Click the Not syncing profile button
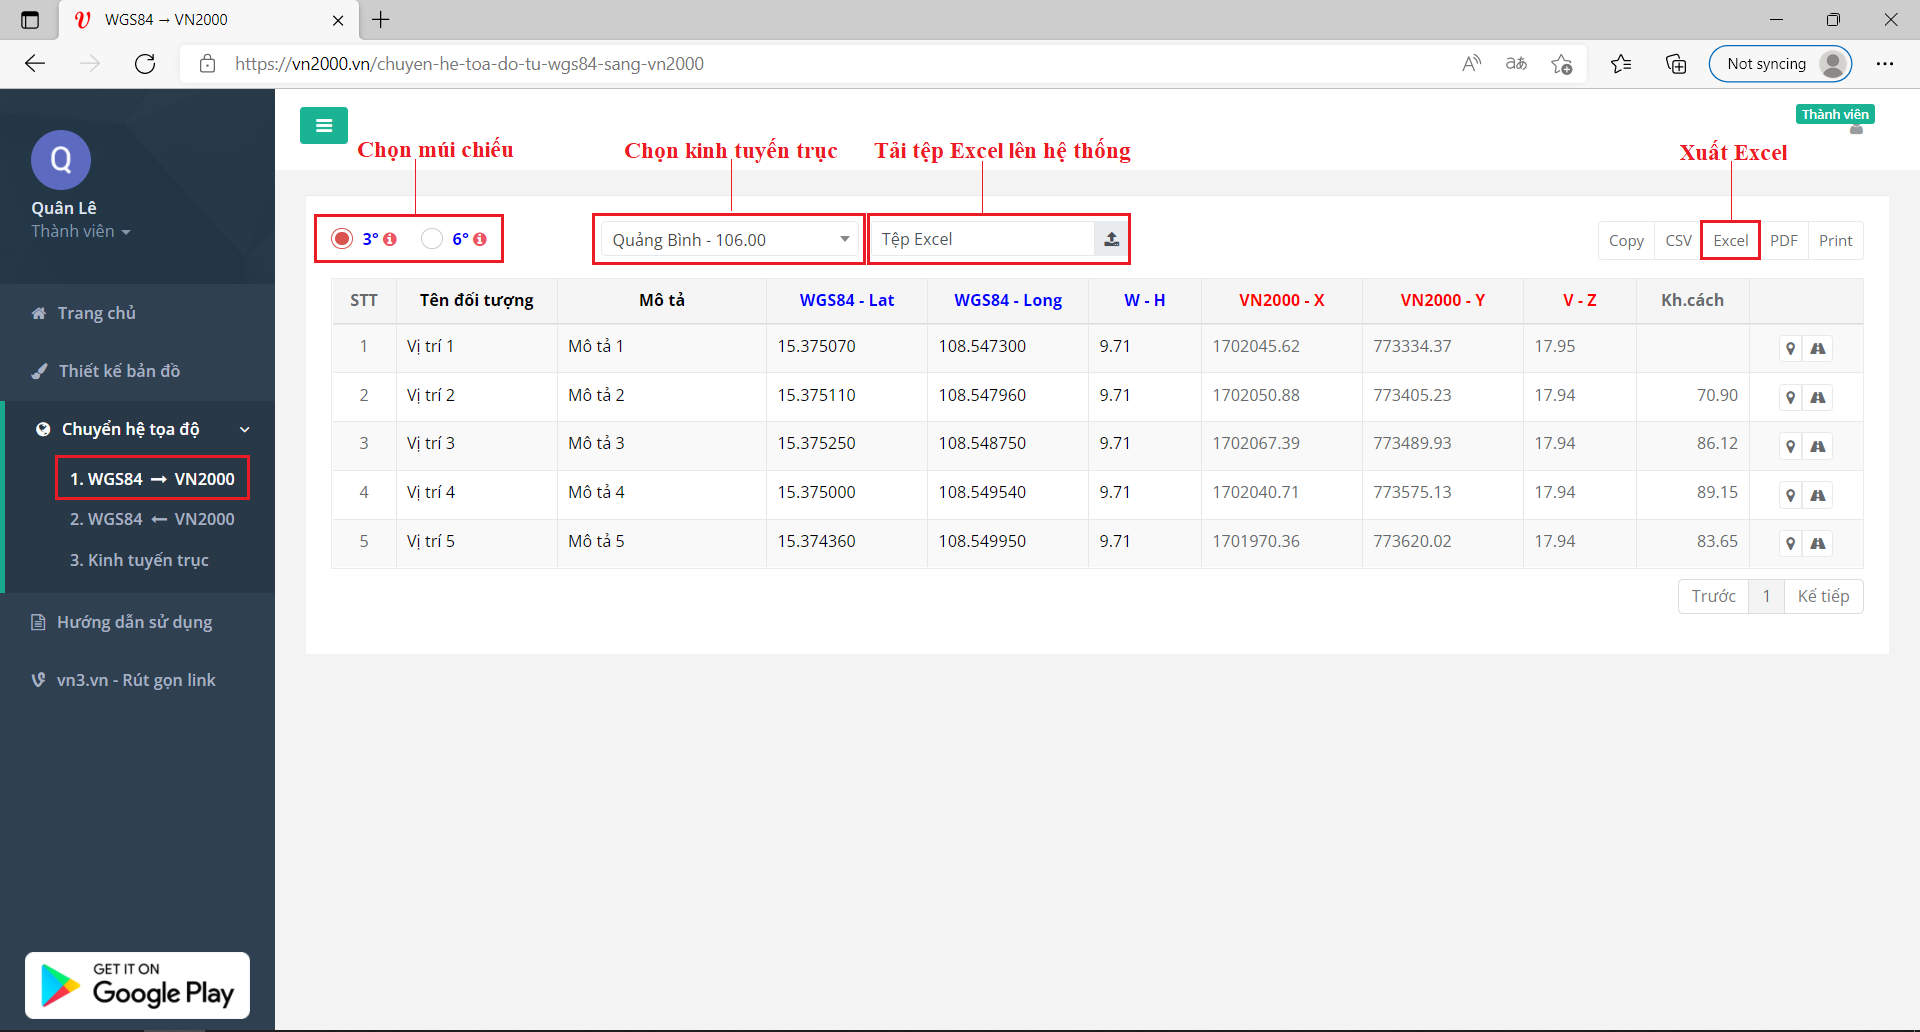This screenshot has width=1920, height=1032. pyautogui.click(x=1780, y=64)
